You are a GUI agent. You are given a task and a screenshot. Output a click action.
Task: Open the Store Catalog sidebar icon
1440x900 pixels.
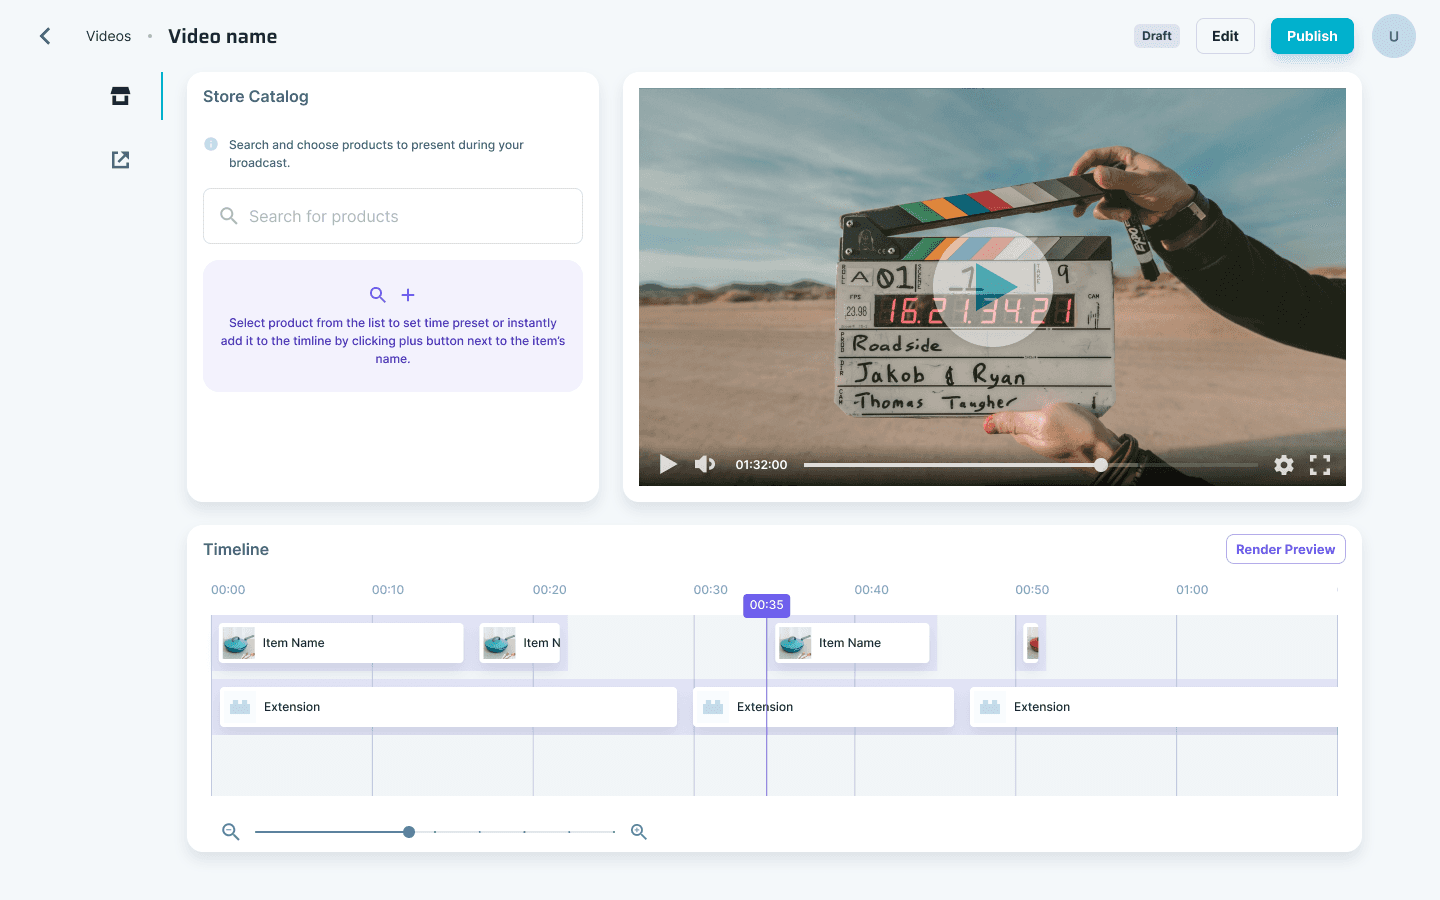[x=121, y=96]
